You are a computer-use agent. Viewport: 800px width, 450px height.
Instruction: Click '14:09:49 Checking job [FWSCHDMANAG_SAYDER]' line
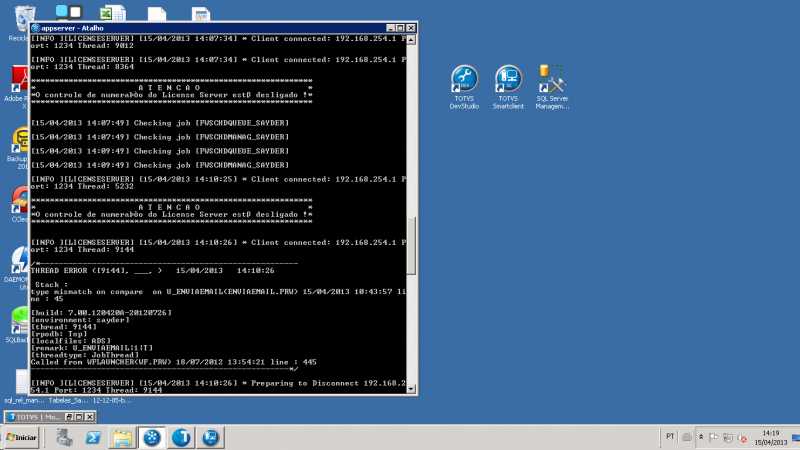click(x=160, y=165)
